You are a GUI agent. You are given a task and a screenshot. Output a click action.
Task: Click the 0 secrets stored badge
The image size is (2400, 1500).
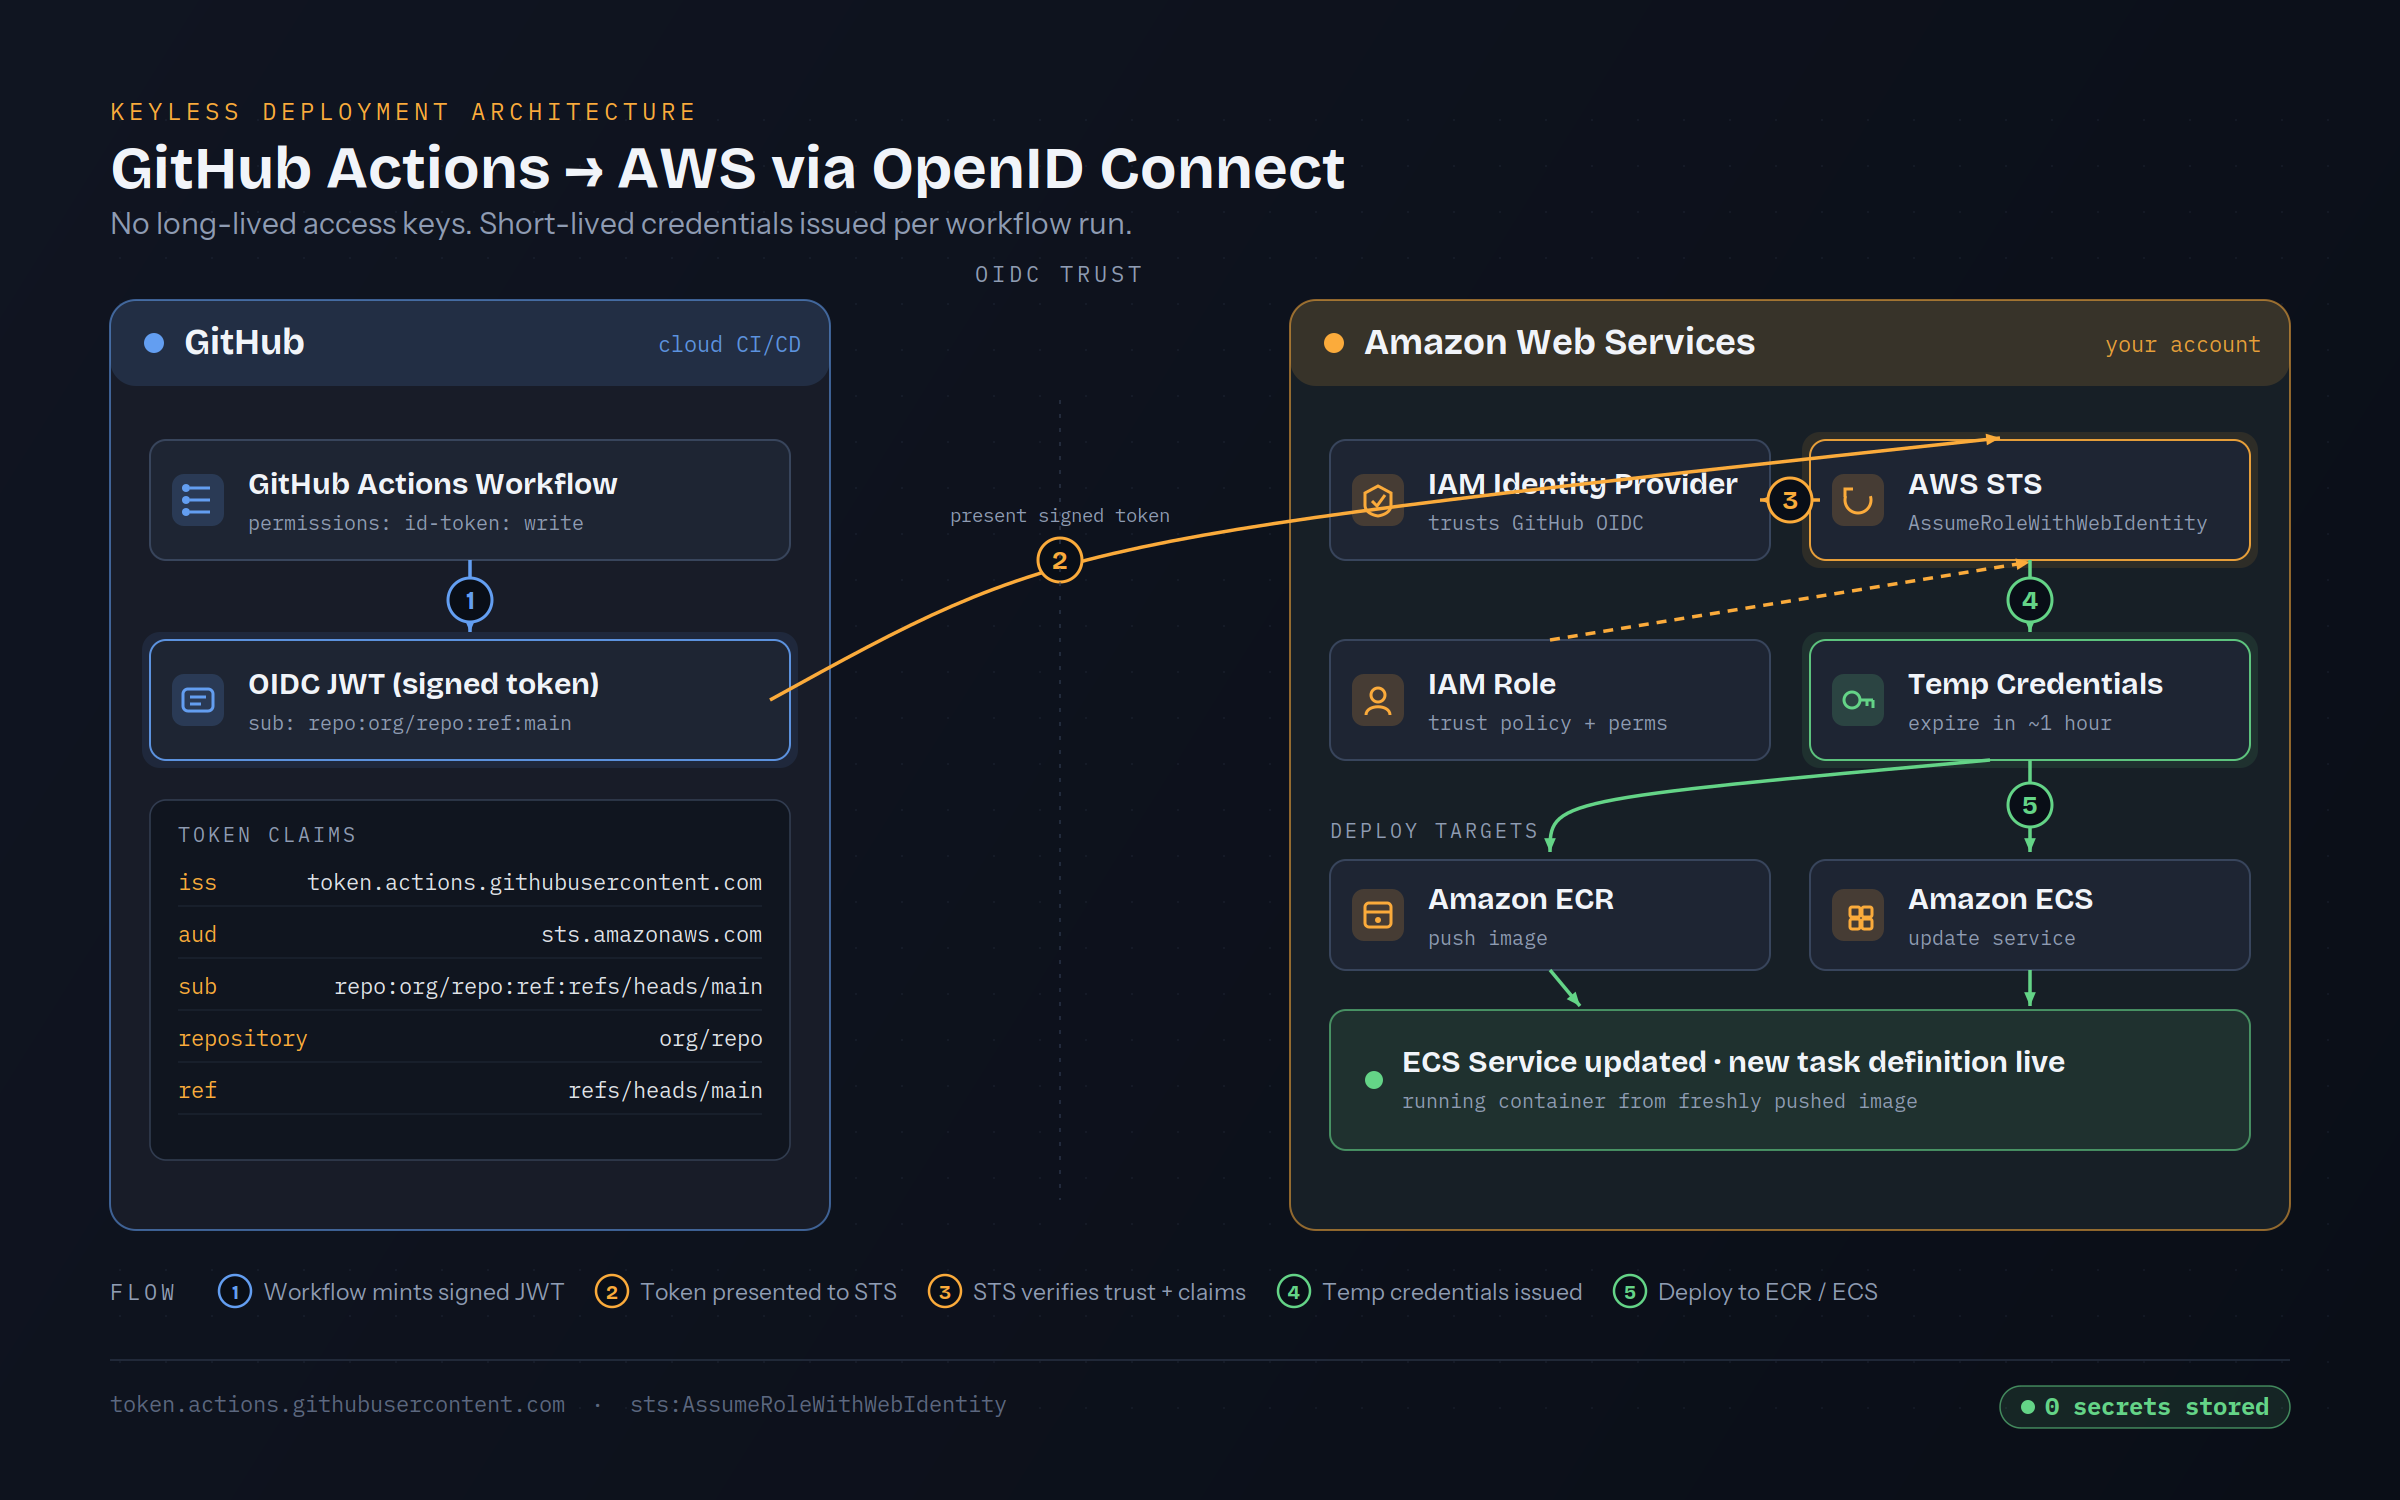pyautogui.click(x=2144, y=1407)
